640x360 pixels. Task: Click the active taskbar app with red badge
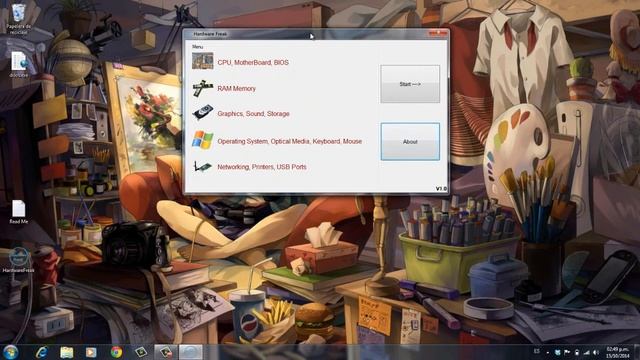click(x=166, y=352)
